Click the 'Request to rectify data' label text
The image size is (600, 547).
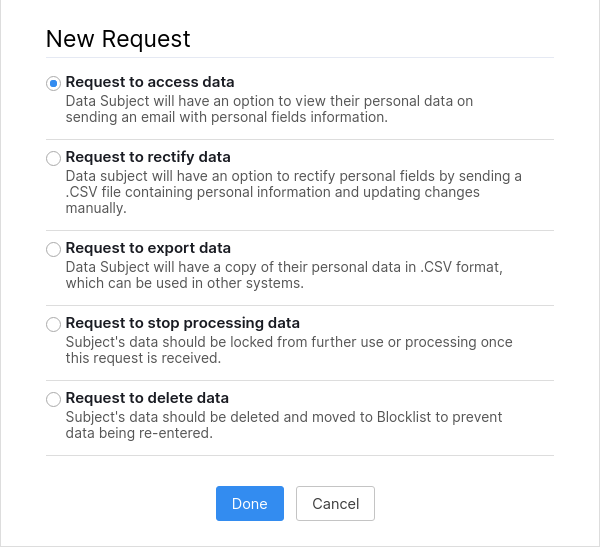coord(148,157)
